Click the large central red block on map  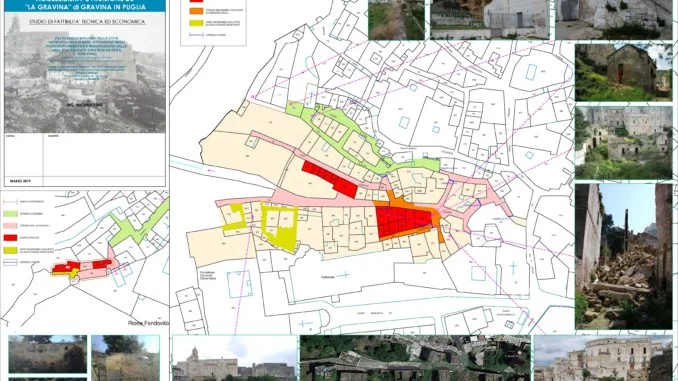404,221
